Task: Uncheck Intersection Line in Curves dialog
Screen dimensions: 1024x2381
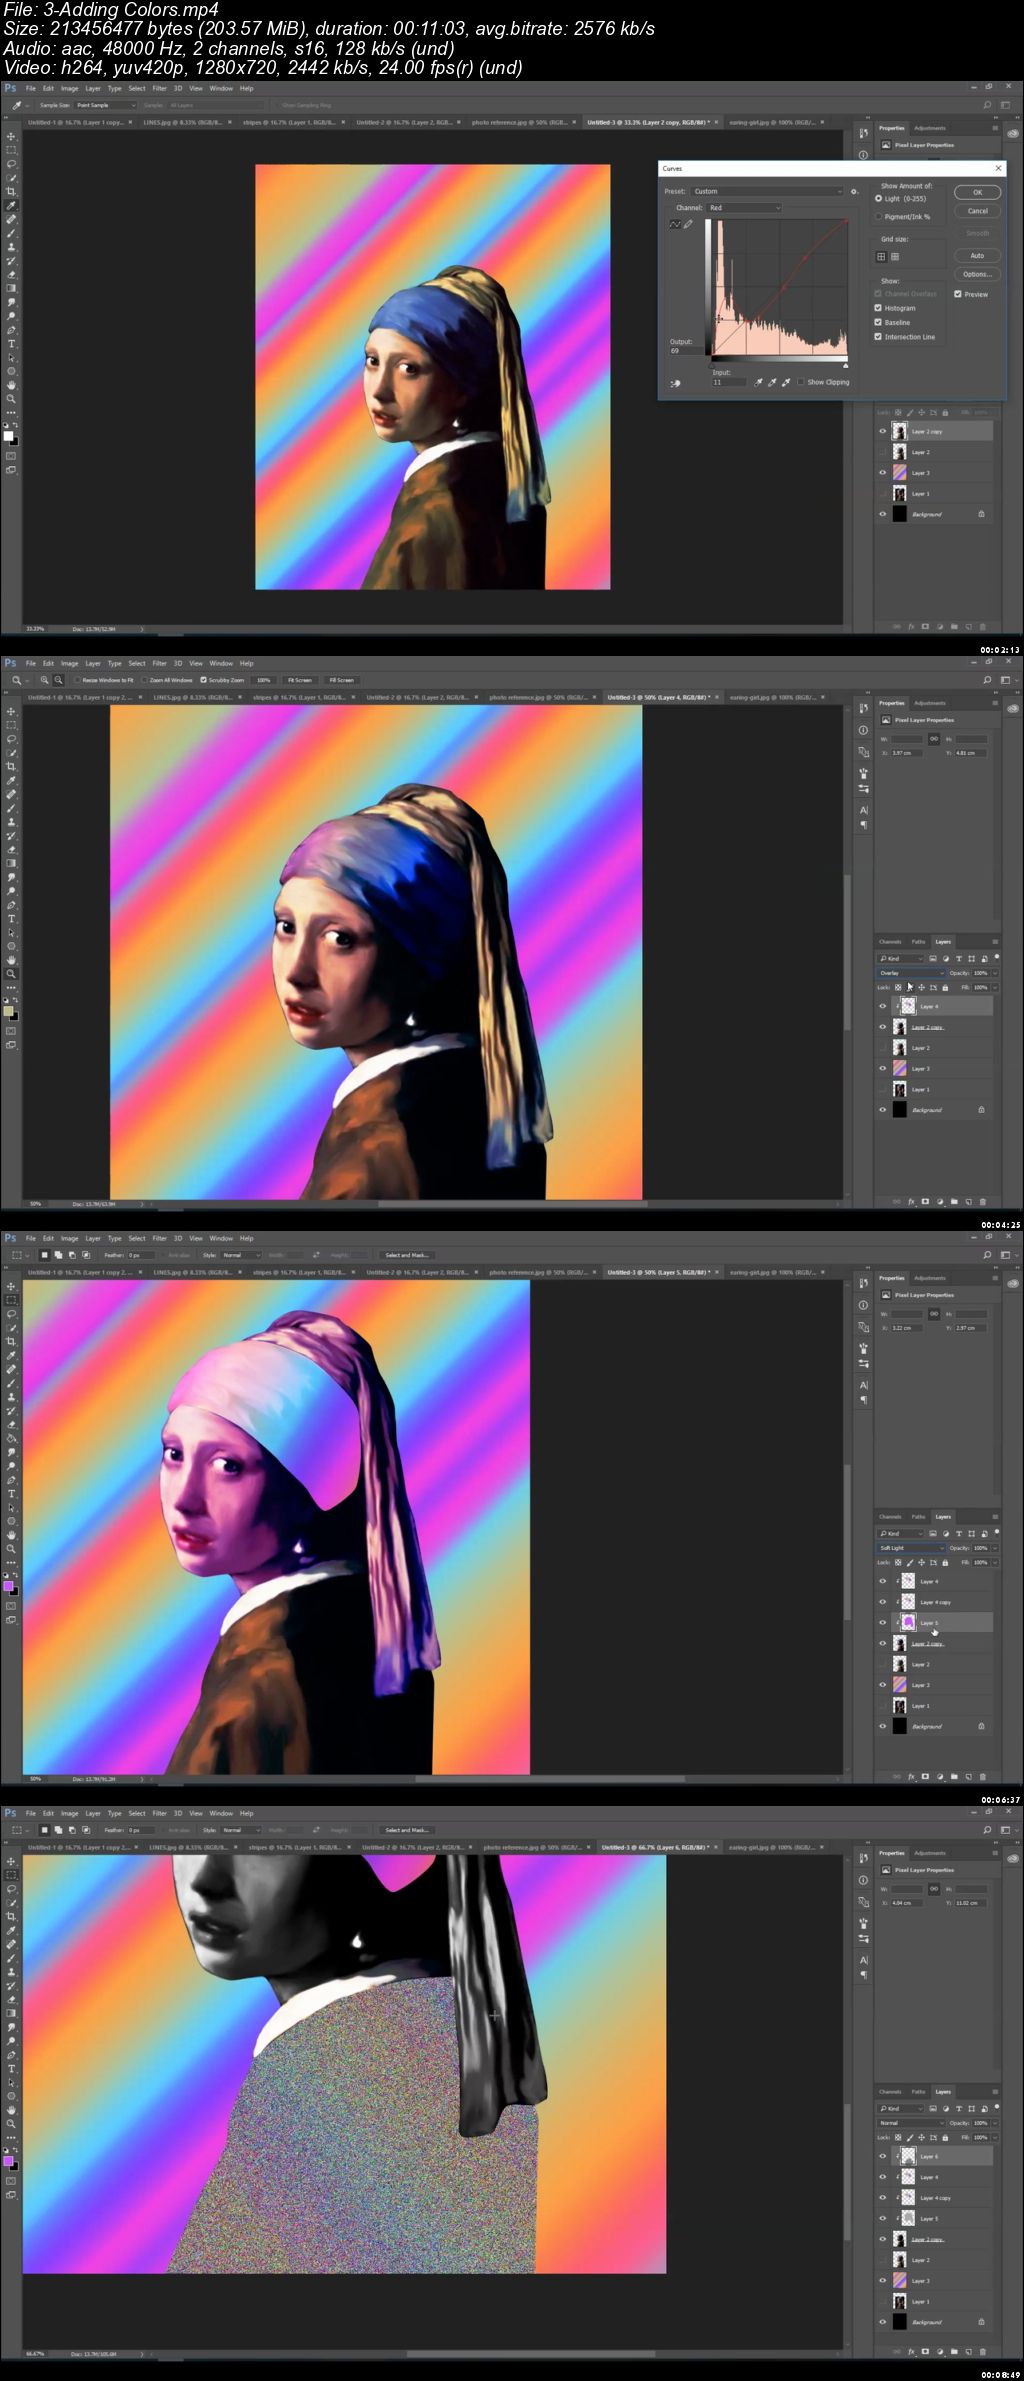Action: pyautogui.click(x=878, y=336)
